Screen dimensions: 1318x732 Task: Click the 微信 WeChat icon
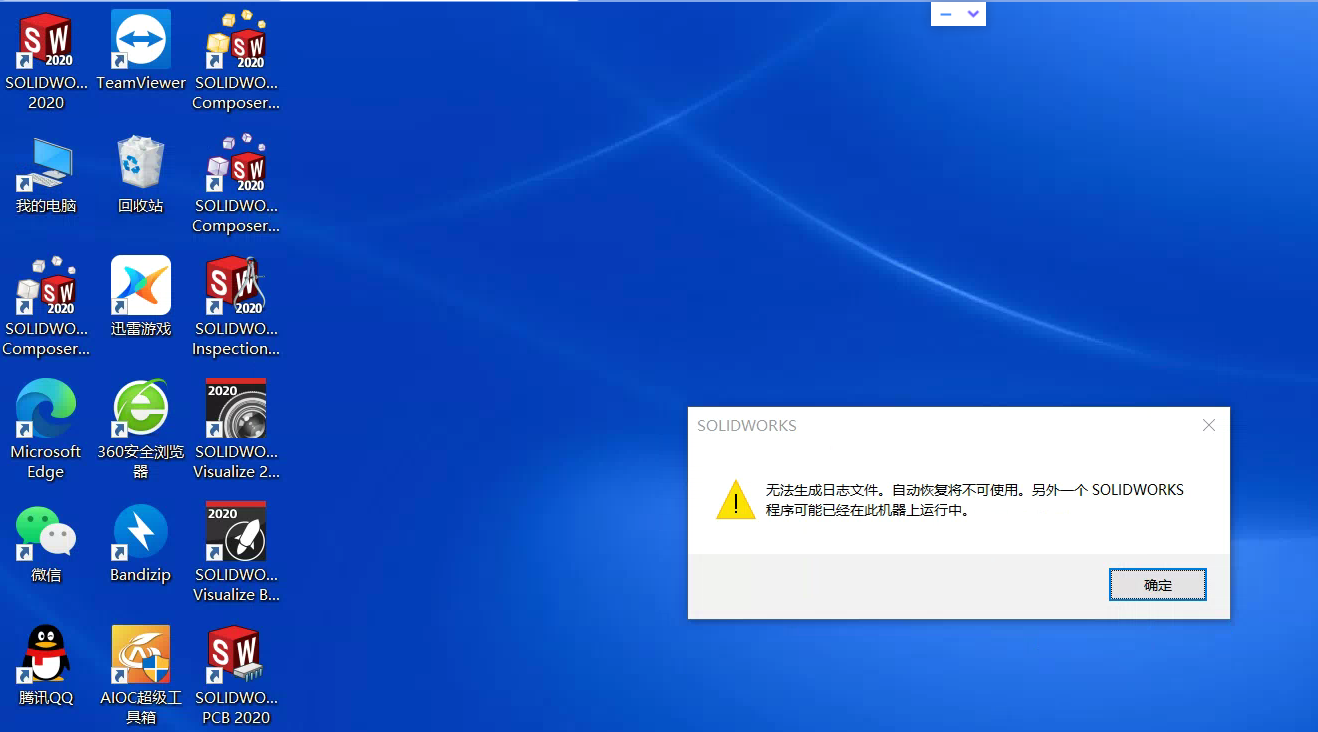pyautogui.click(x=46, y=532)
